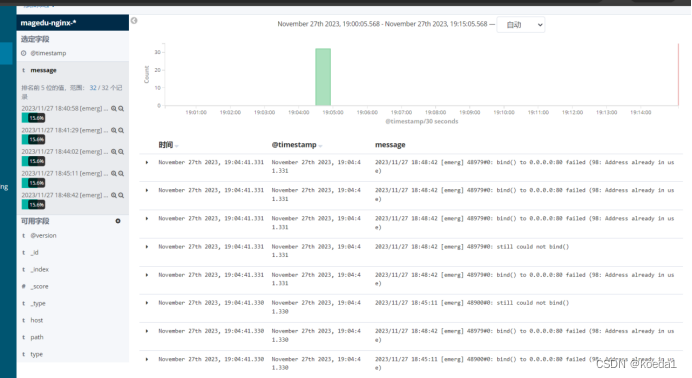Expand the row '48900#0: still could not bind()'
692x378 pixels.
coord(147,303)
